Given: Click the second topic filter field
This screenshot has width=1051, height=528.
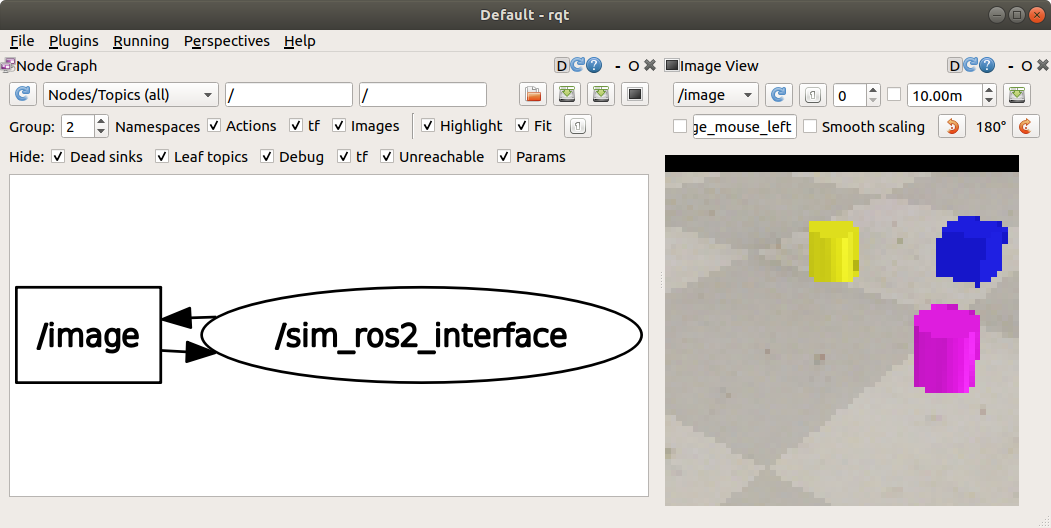Looking at the screenshot, I should [x=423, y=94].
